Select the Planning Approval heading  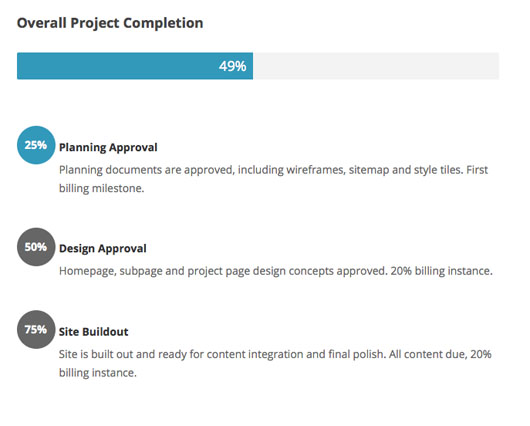108,148
